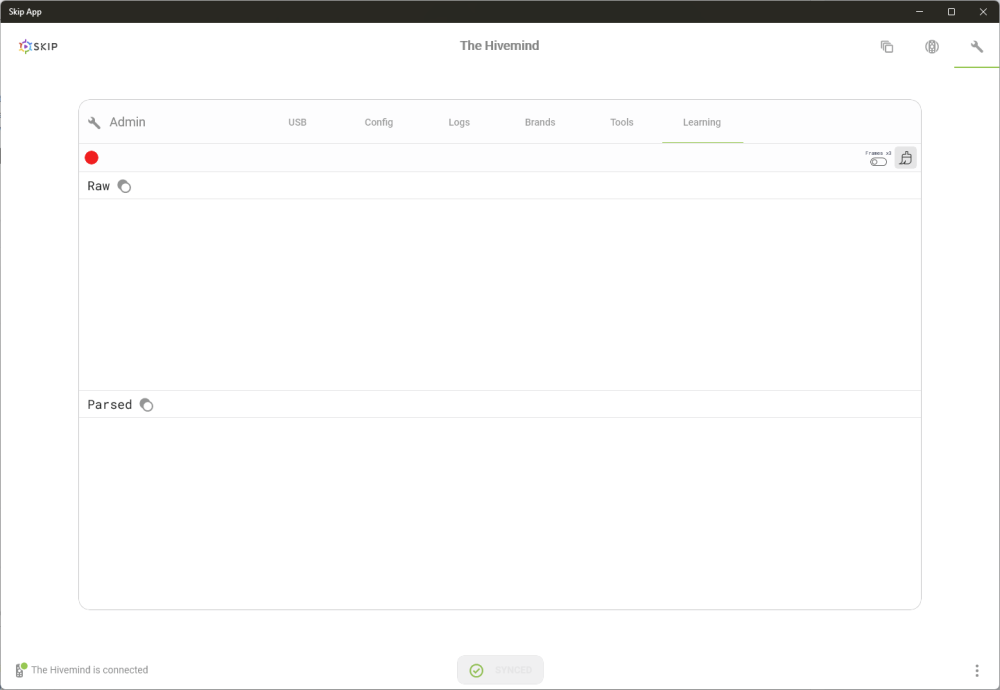
Task: Select the Learning tab
Action: pos(702,122)
